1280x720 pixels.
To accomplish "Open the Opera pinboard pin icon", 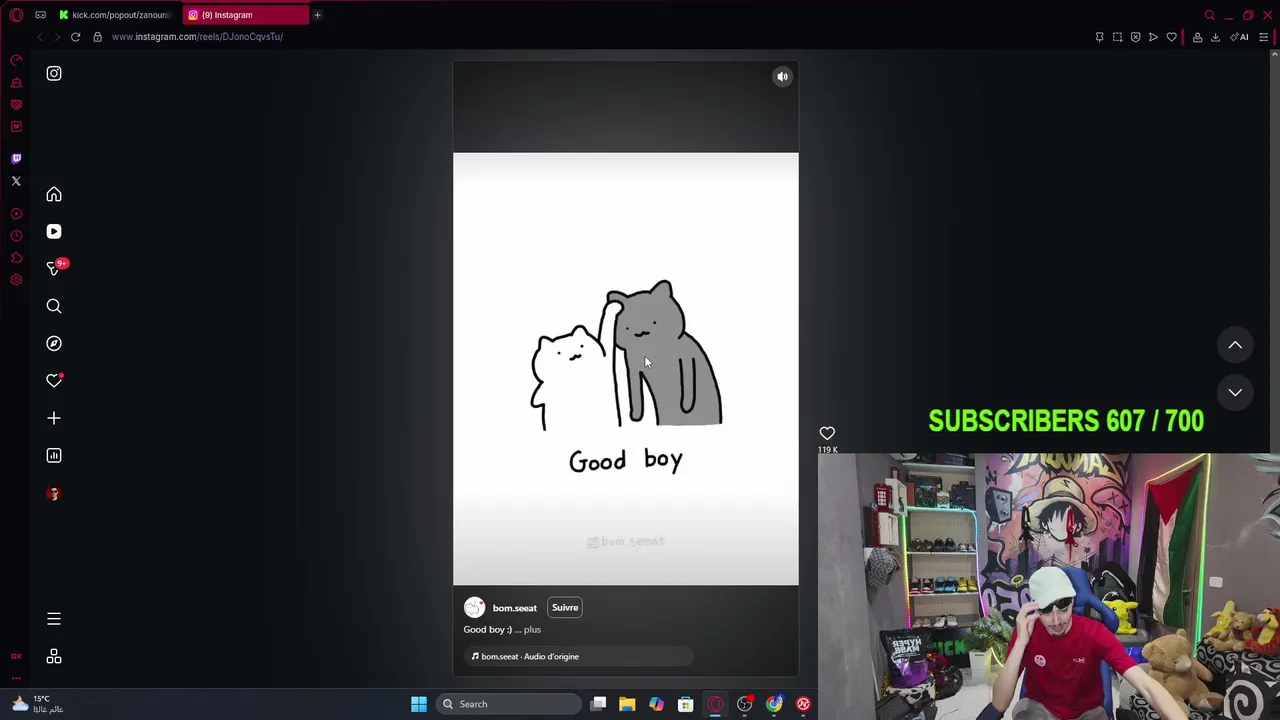I will click(x=1099, y=37).
